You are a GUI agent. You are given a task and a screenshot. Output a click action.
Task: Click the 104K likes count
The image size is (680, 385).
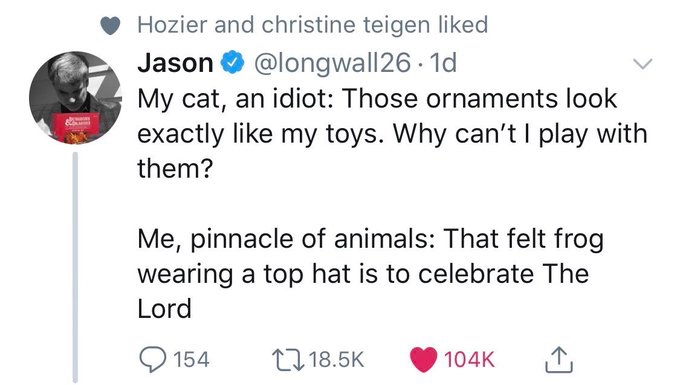[x=469, y=360]
